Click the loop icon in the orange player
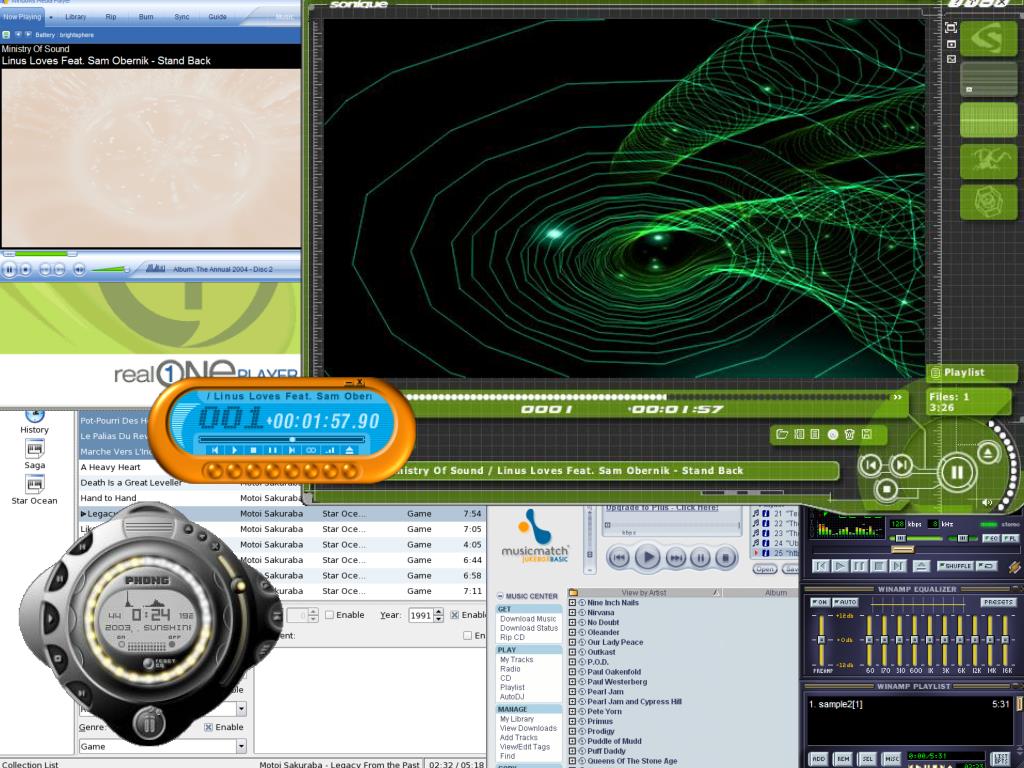 pos(311,450)
